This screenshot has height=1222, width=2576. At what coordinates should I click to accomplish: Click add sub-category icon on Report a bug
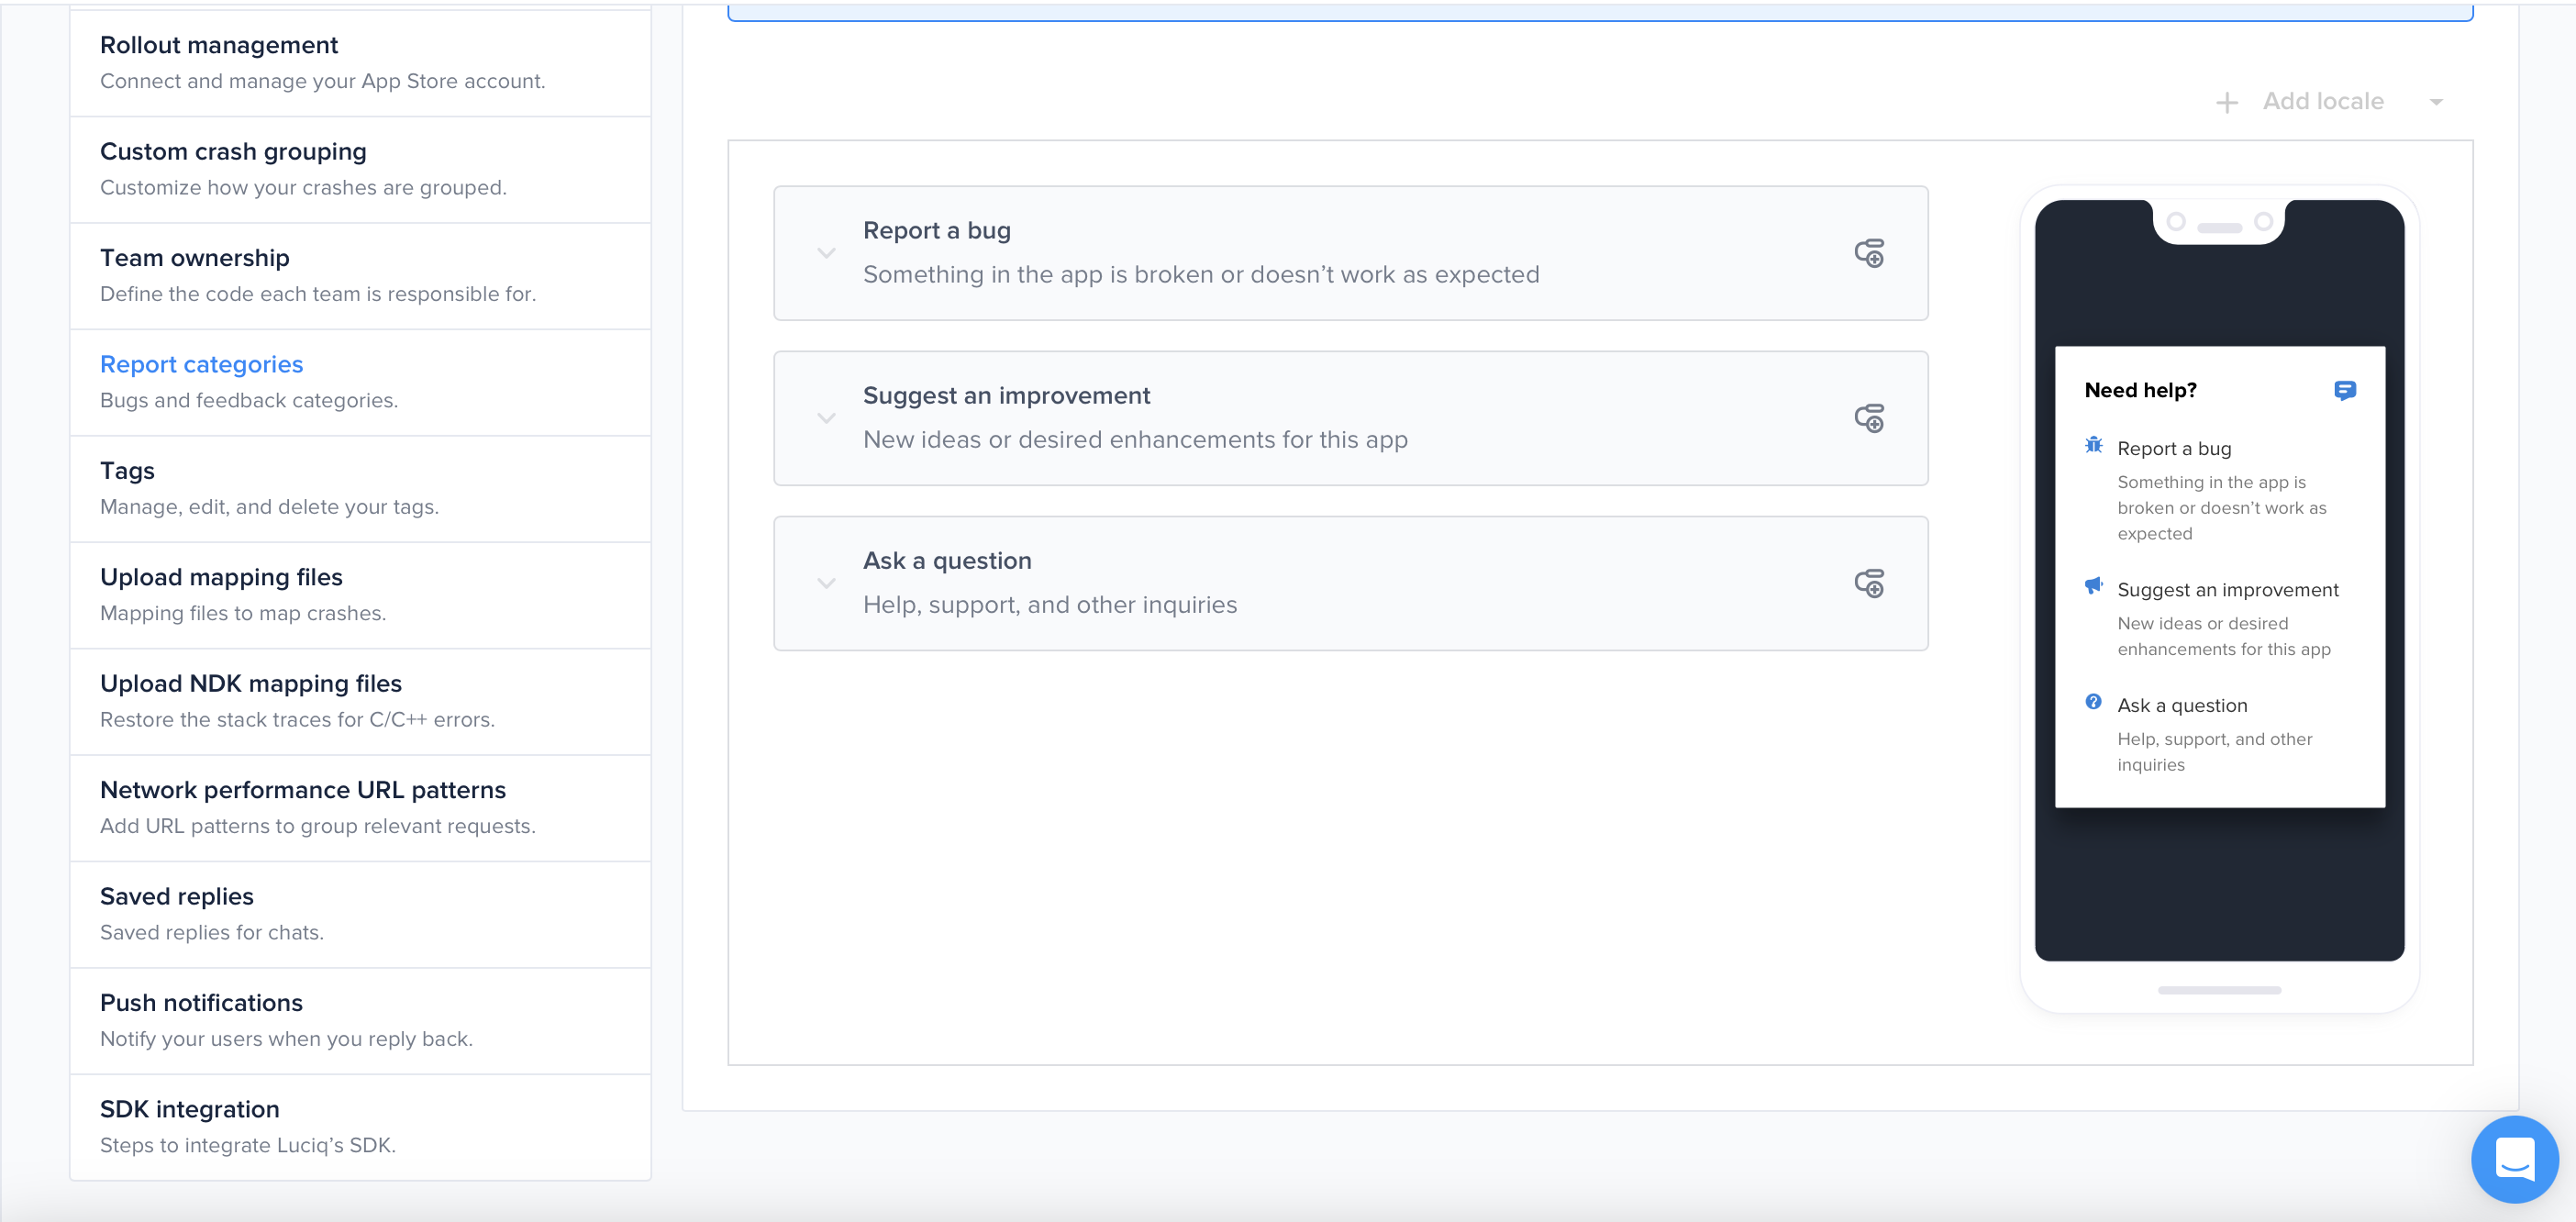point(1869,253)
